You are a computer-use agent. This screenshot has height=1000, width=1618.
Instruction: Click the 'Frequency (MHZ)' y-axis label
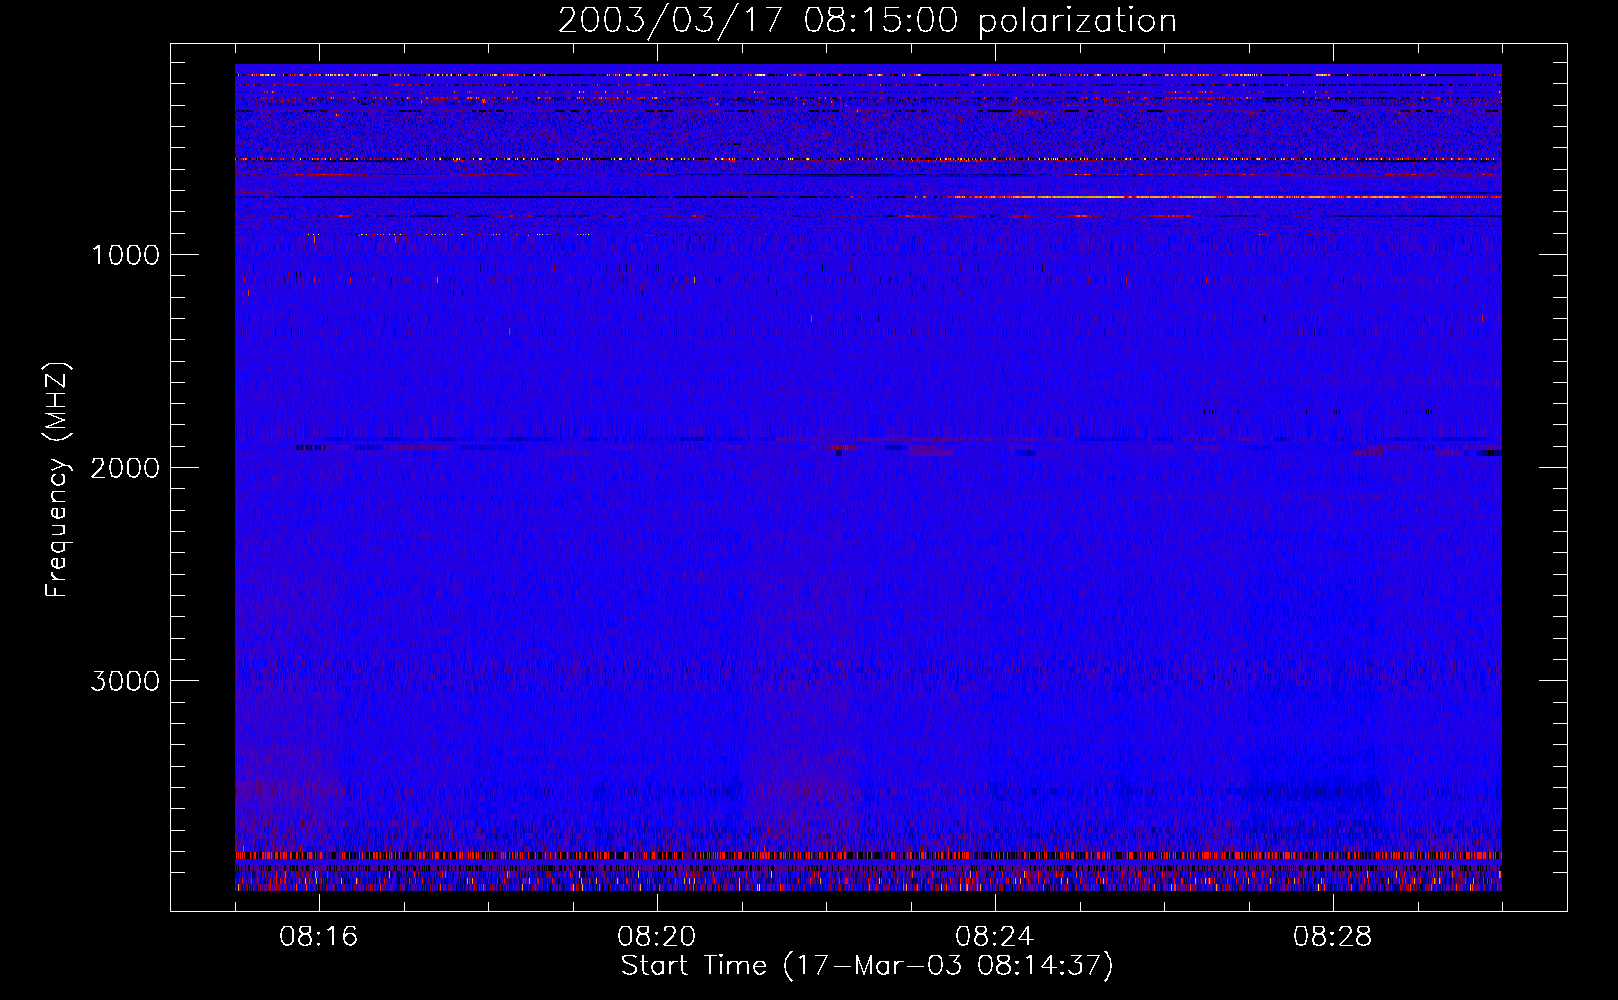(57, 480)
